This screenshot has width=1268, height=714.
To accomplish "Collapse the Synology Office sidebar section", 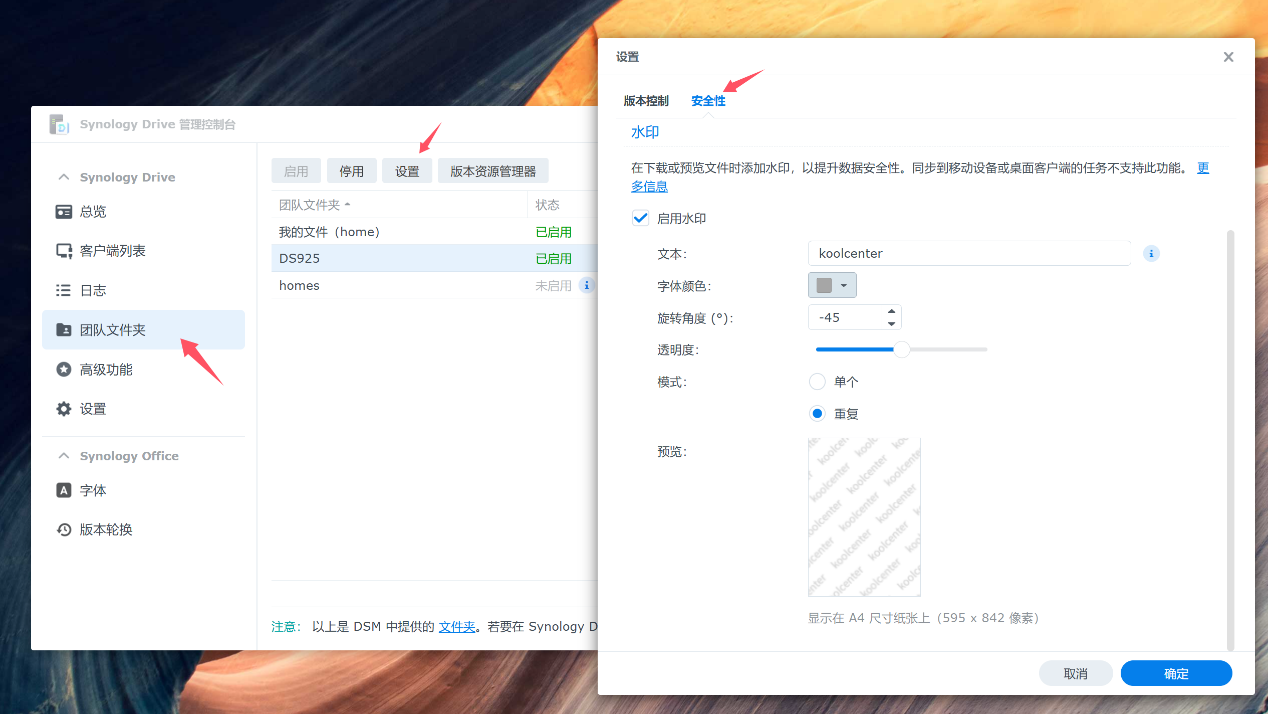I will (64, 456).
